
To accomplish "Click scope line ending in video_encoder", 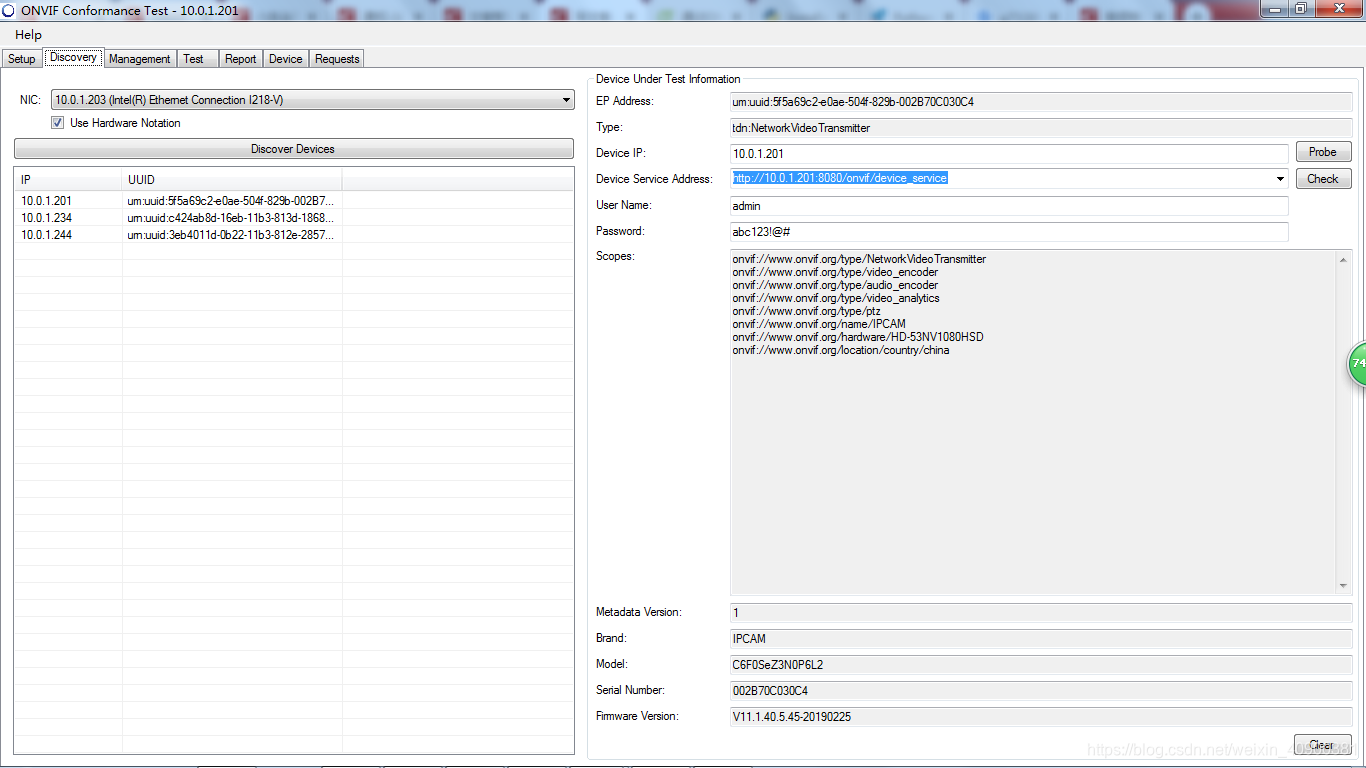I will [x=835, y=272].
